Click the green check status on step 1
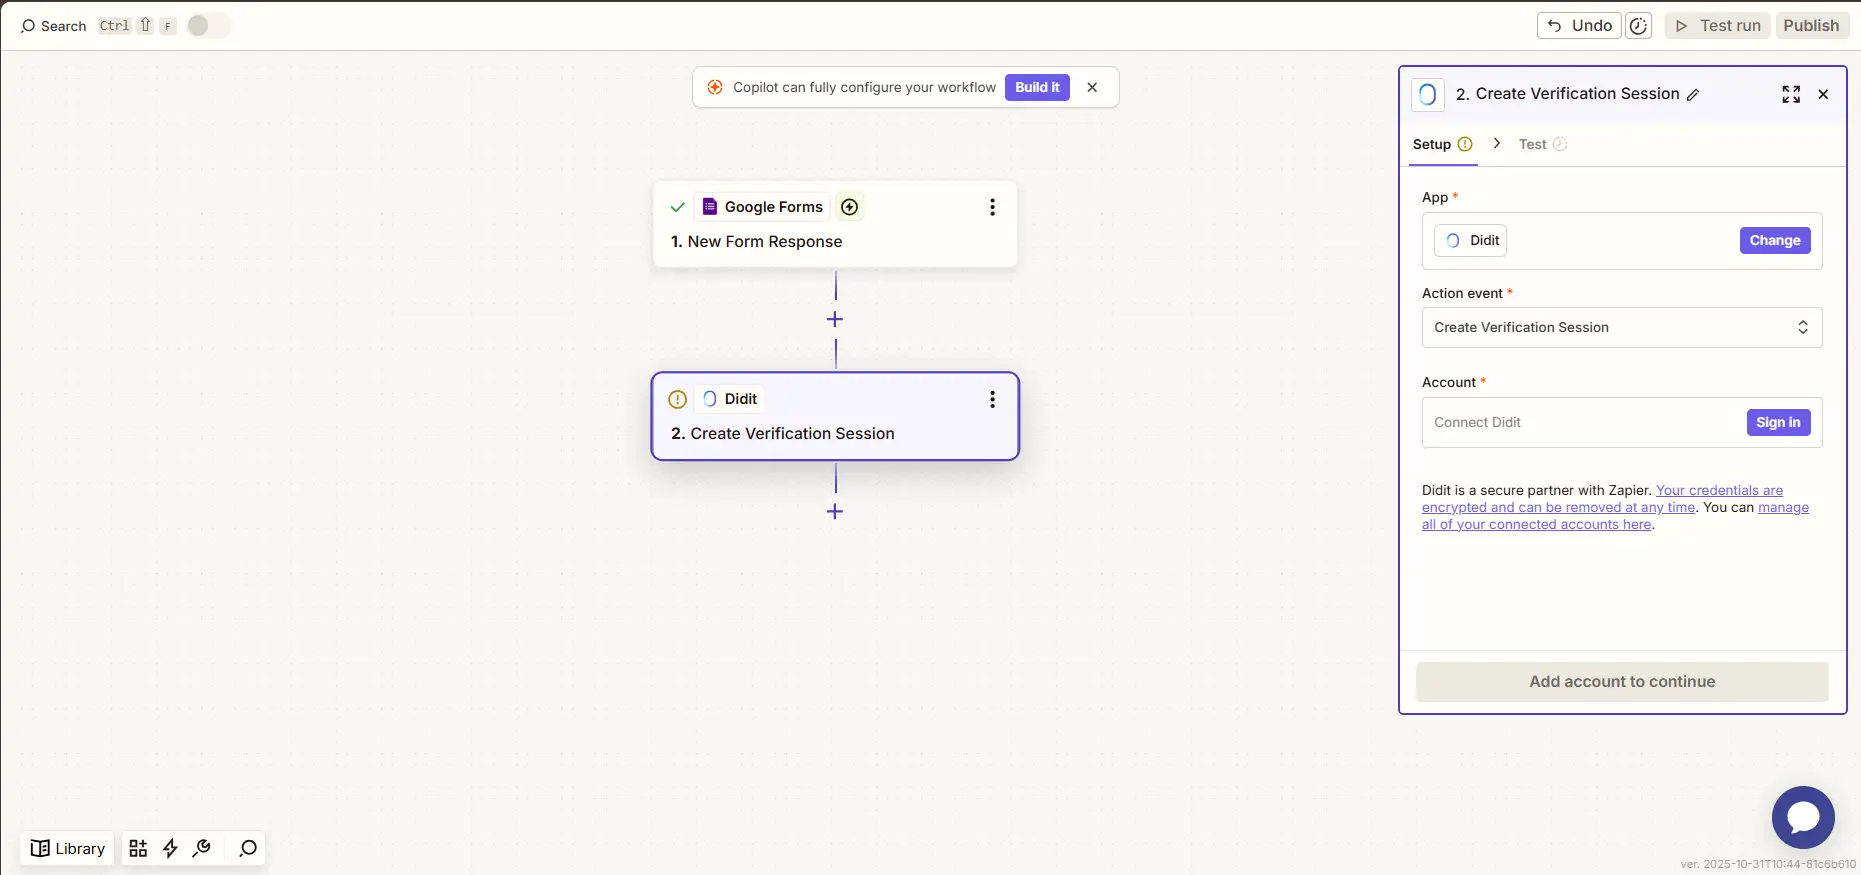Screen dimensions: 1861x875 pos(678,207)
